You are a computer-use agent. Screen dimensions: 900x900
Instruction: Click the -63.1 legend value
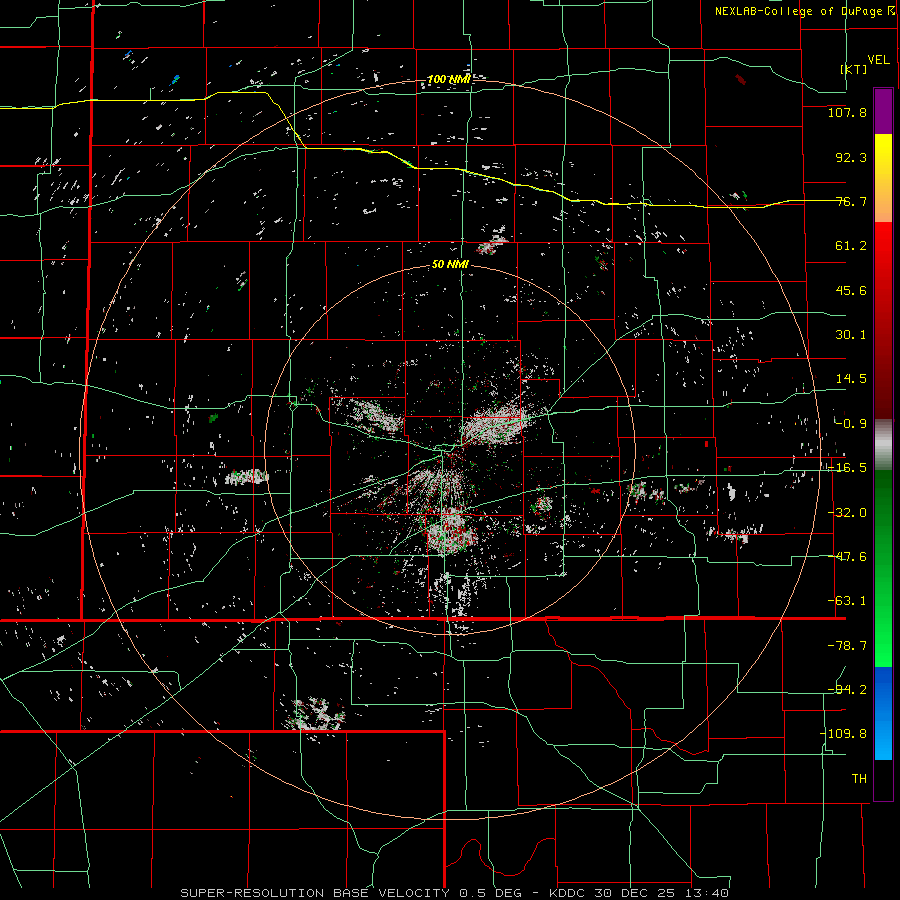point(847,601)
